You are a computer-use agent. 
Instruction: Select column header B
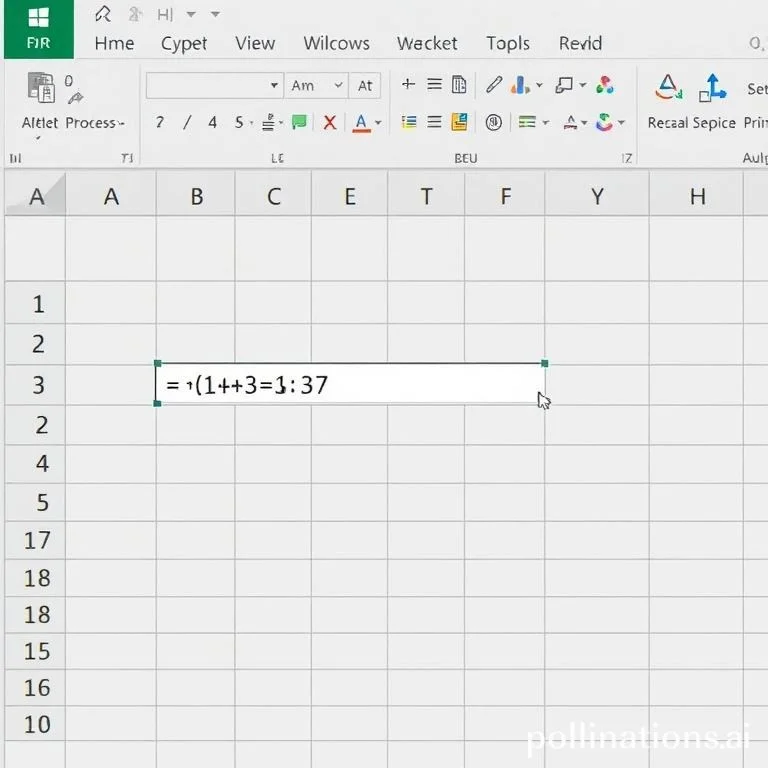(196, 197)
